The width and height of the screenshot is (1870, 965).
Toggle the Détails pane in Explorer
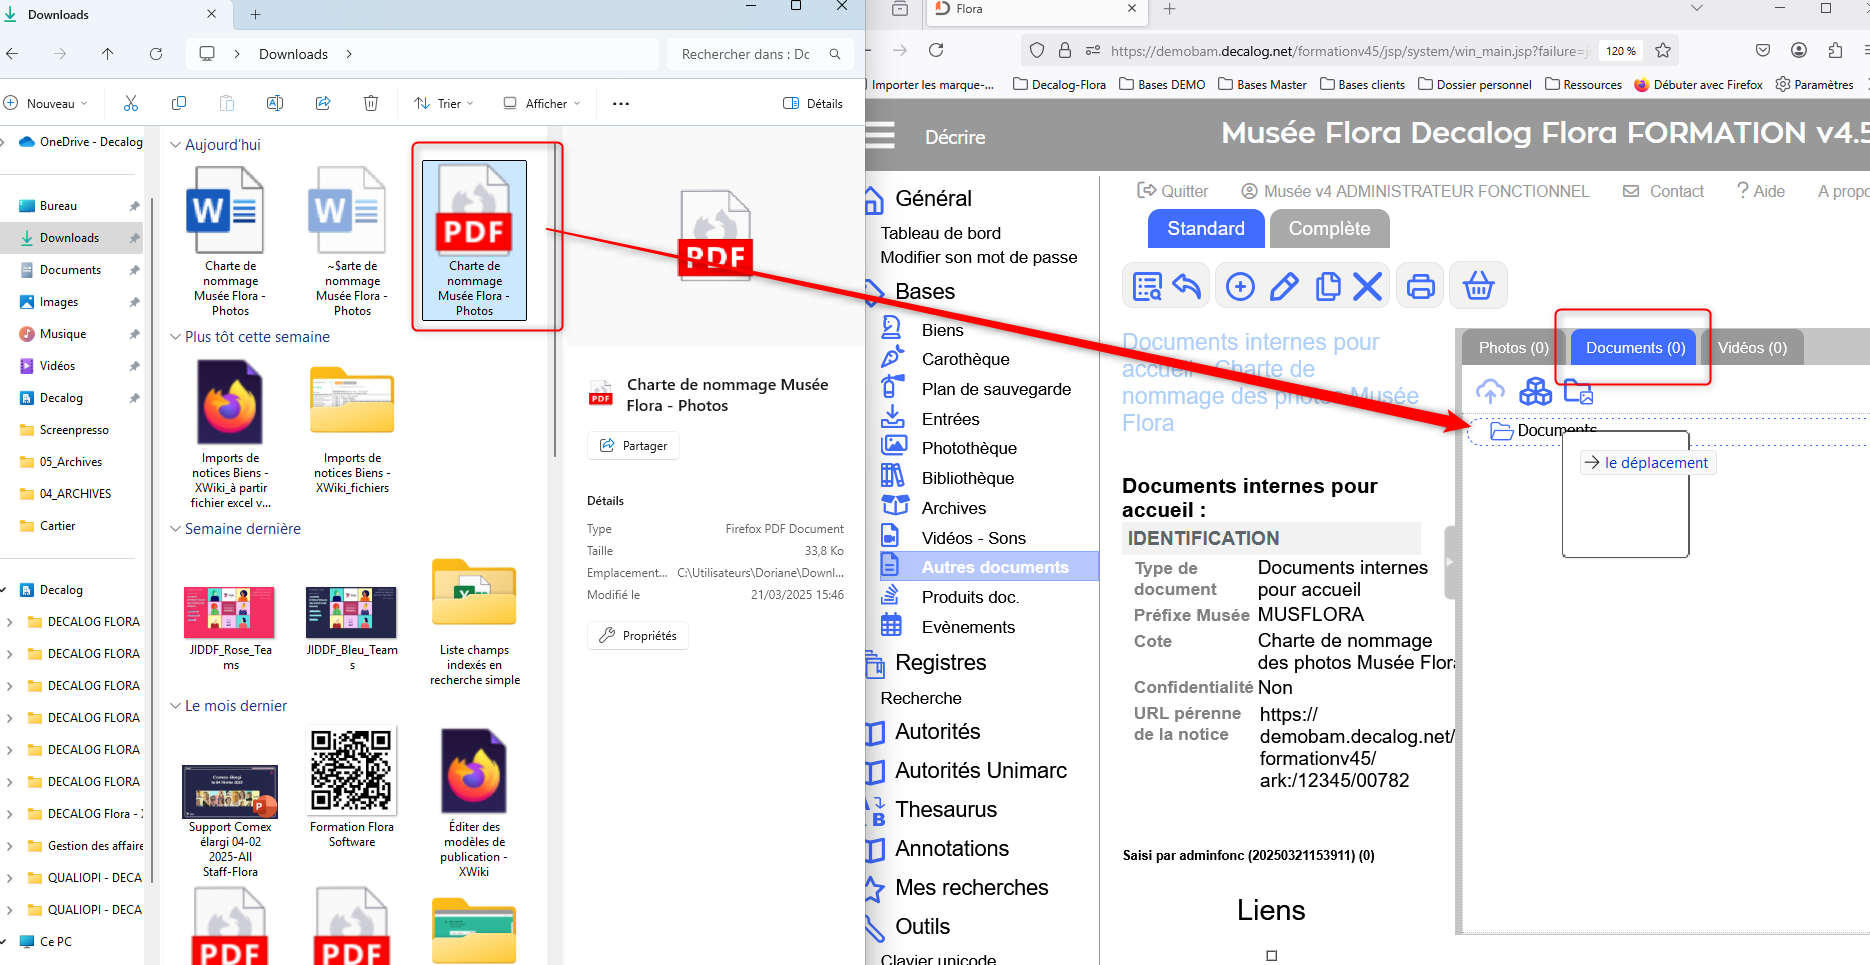813,103
